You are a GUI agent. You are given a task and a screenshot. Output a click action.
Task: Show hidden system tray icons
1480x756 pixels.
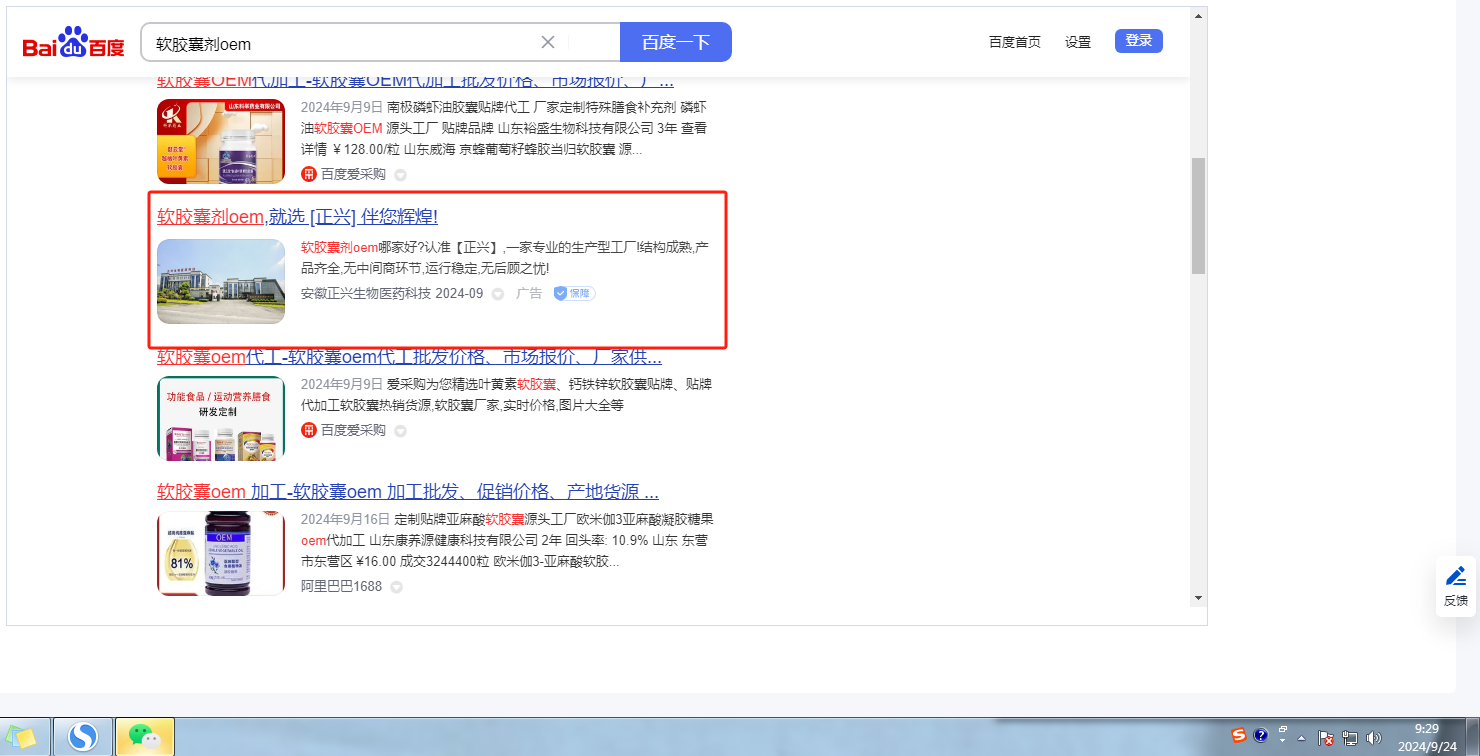click(1302, 738)
